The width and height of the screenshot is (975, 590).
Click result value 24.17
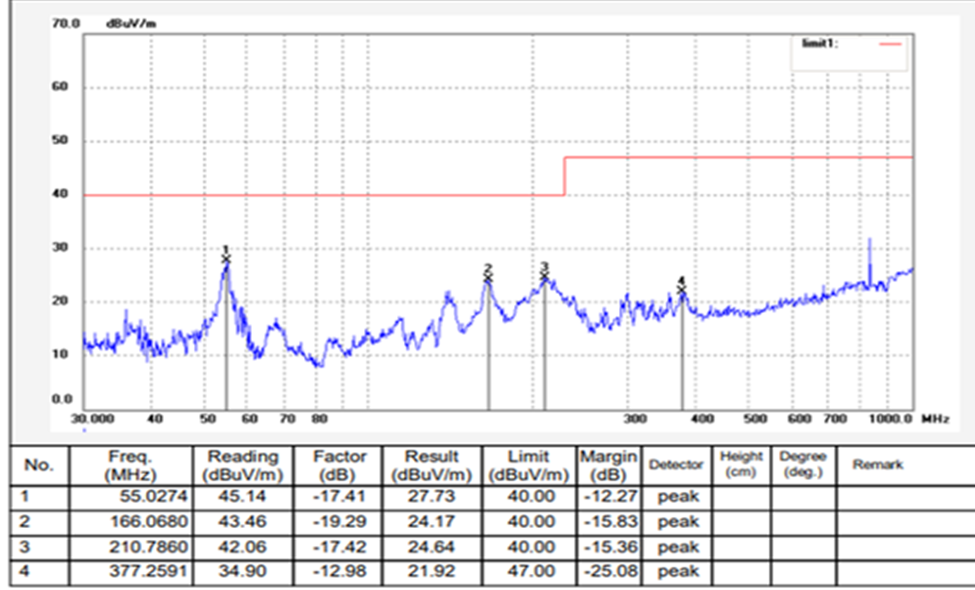[x=432, y=522]
